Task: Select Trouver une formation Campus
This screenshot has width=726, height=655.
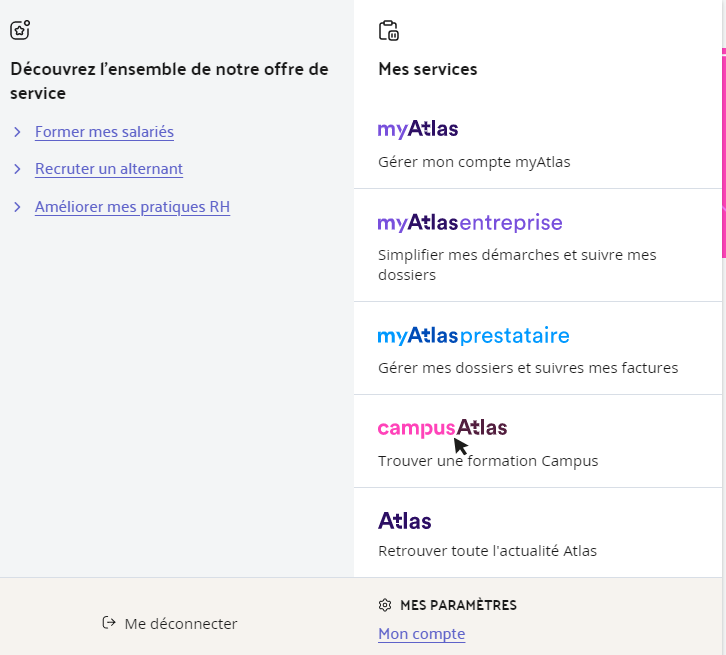Action: (x=488, y=461)
